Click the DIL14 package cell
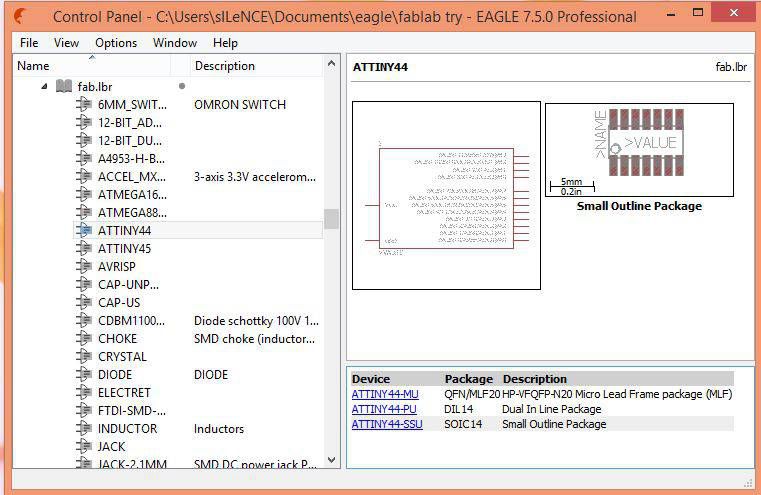Viewport: 761px width, 495px height. coord(459,409)
